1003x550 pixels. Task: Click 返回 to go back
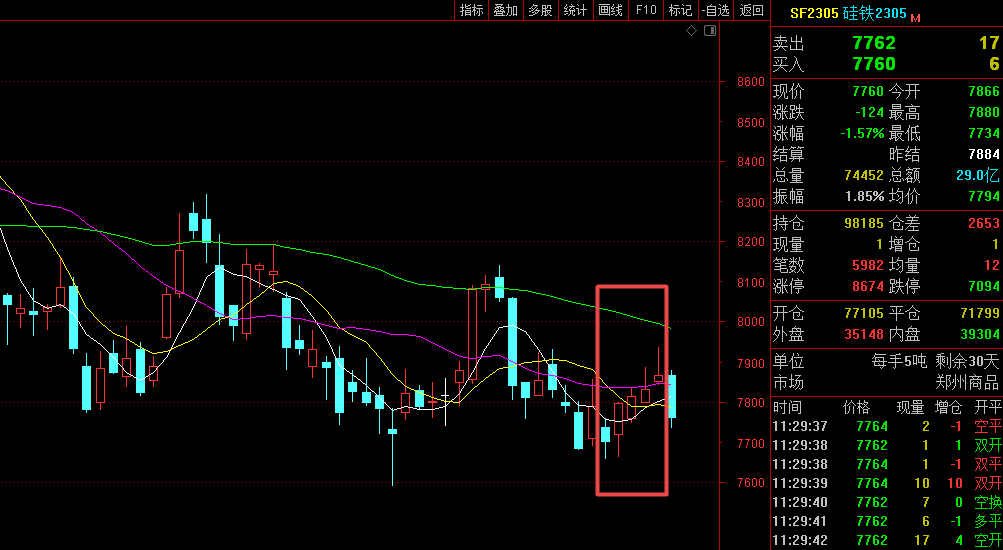[x=751, y=10]
